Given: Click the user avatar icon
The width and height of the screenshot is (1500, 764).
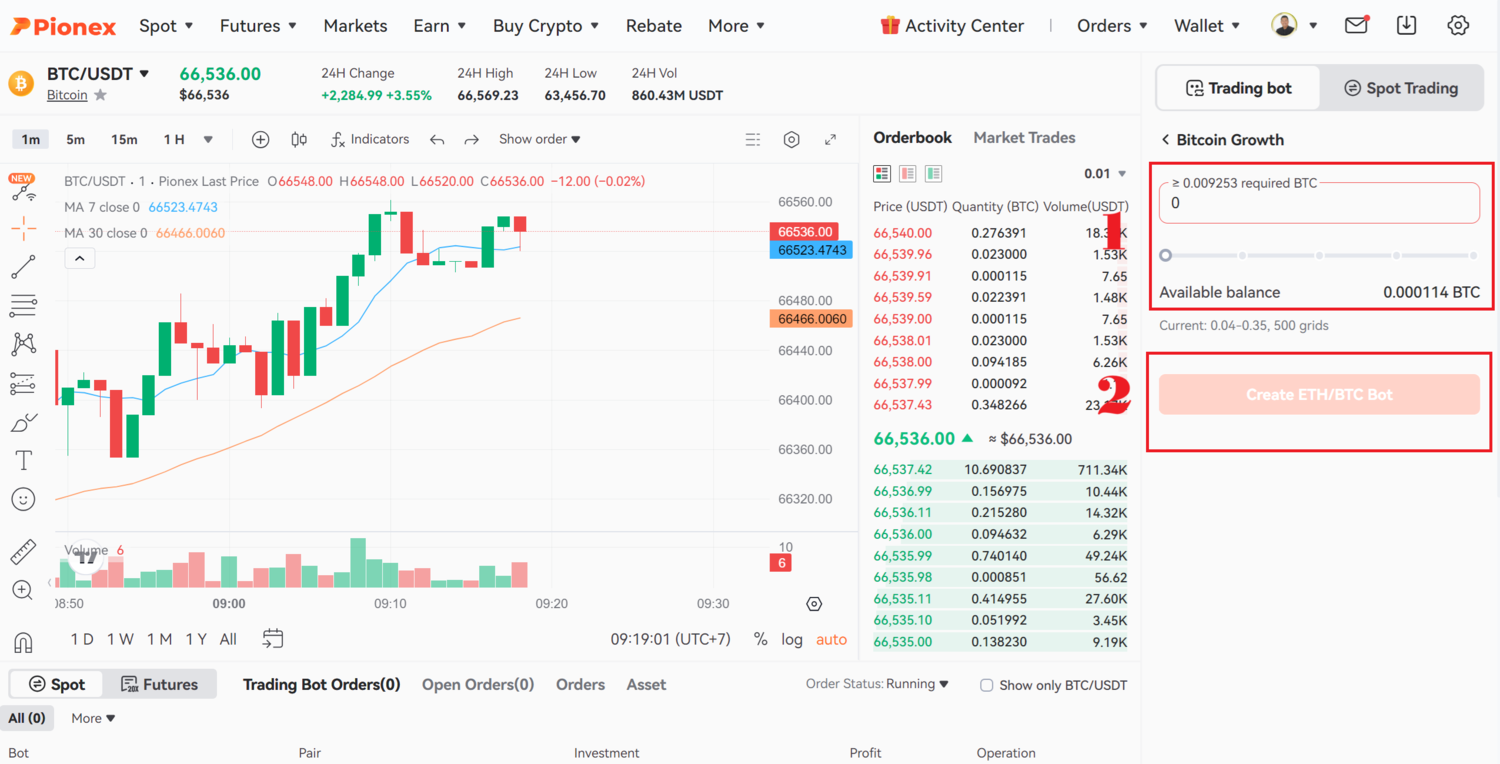Looking at the screenshot, I should coord(1284,26).
